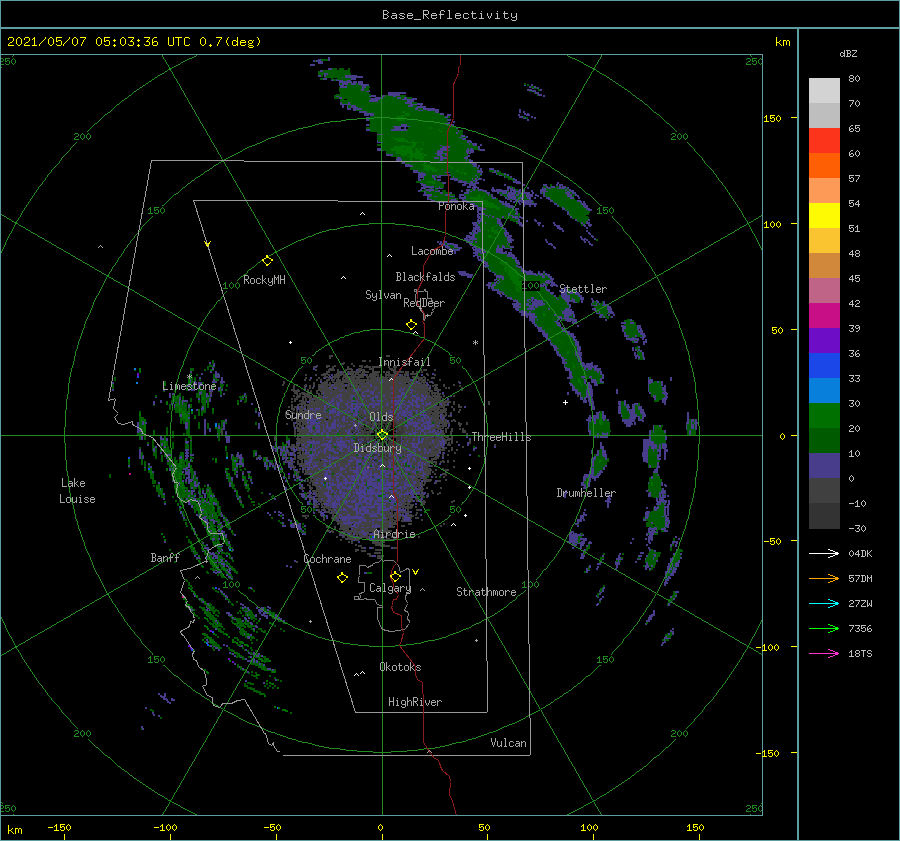
Task: Click the dBZ legend heading
Action: pos(848,53)
